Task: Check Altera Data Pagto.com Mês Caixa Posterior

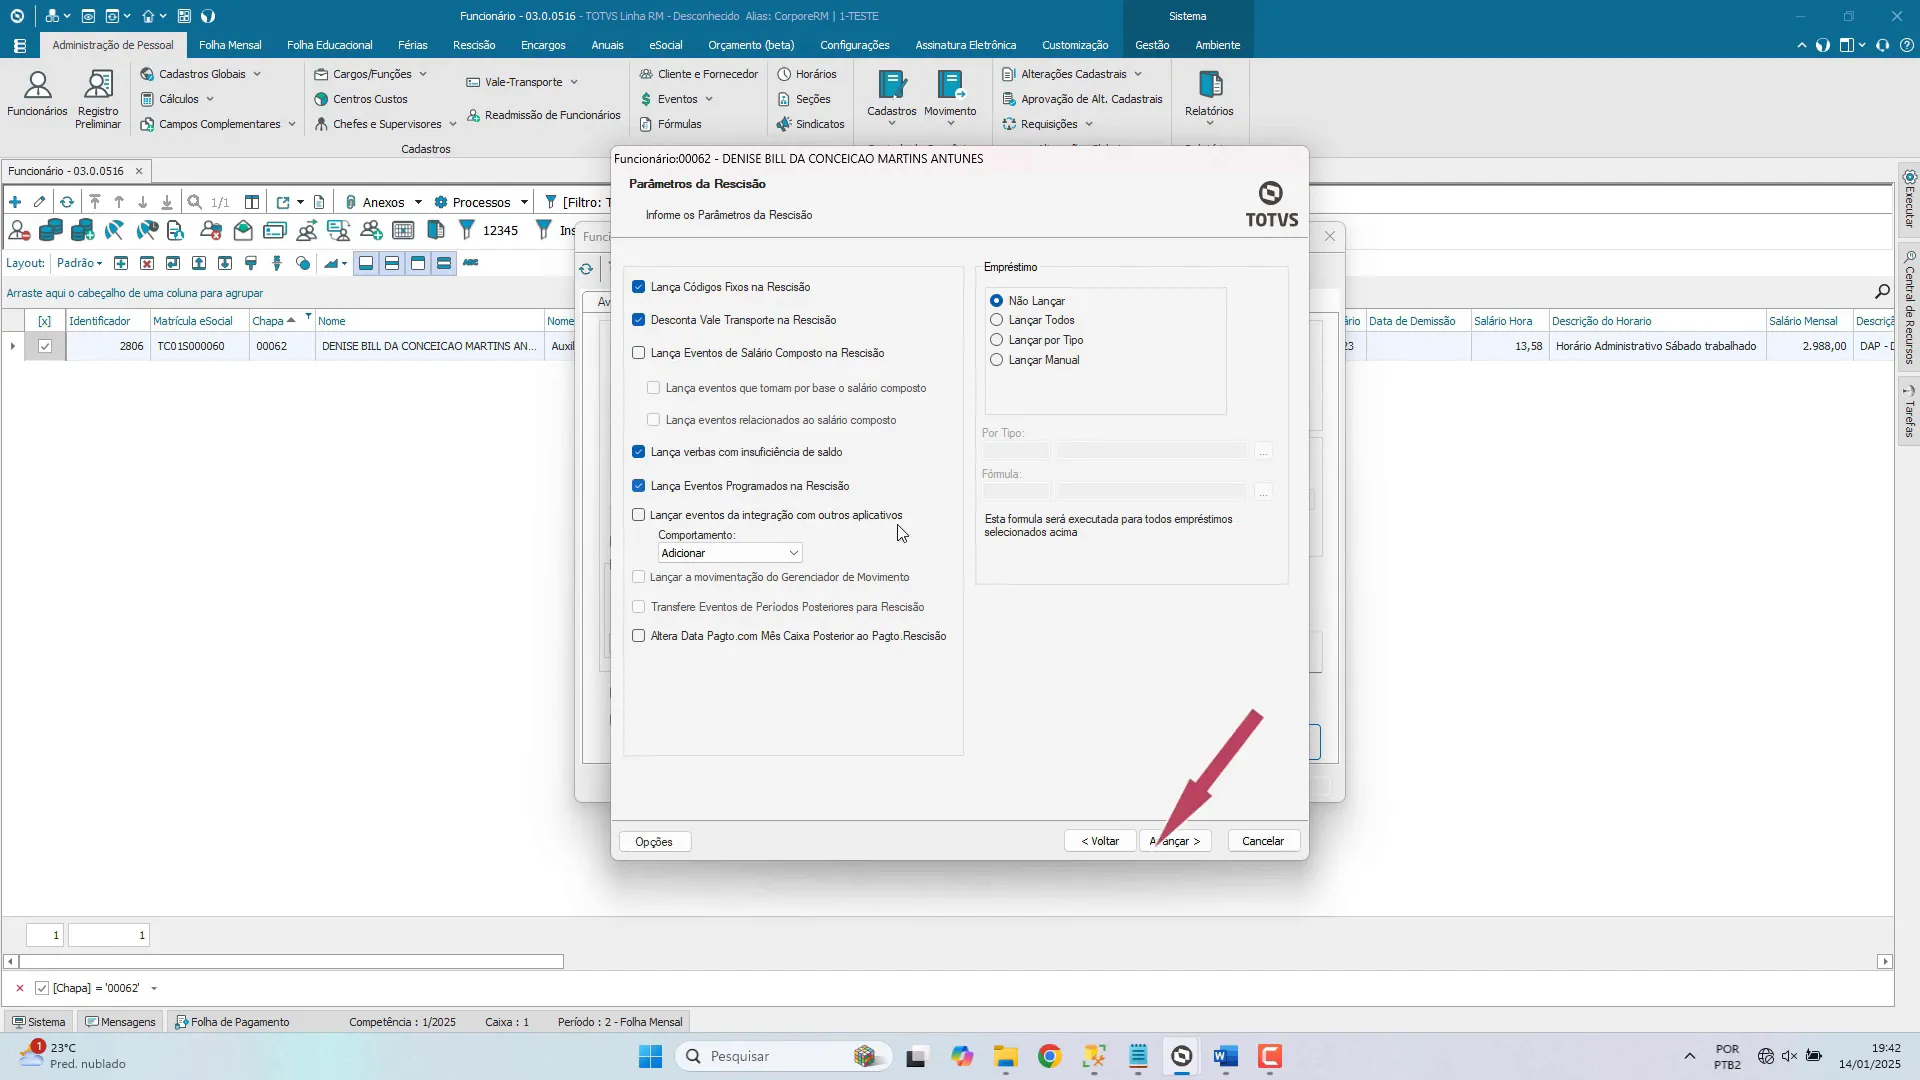Action: 639,636
